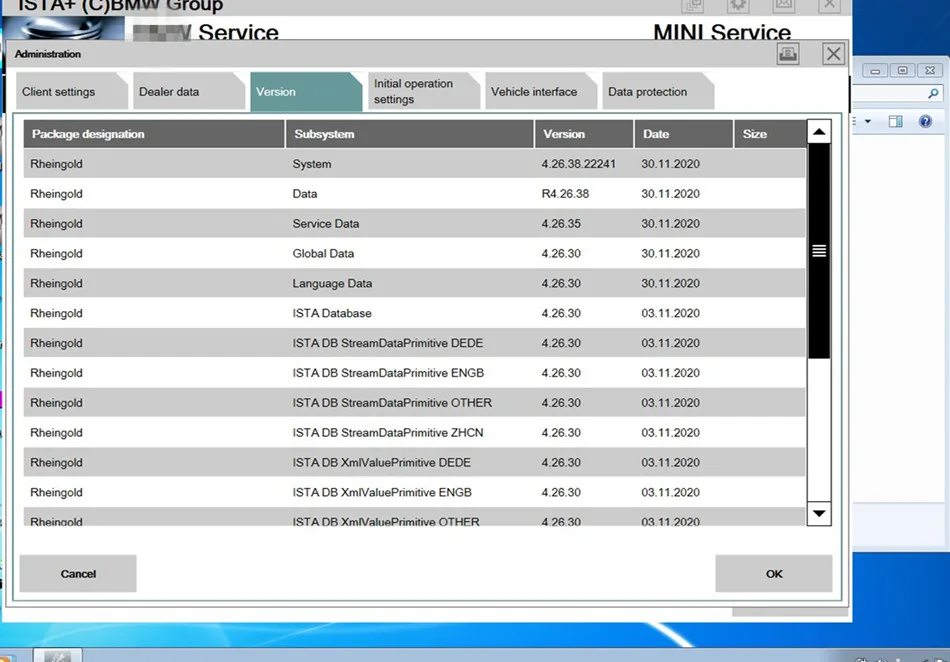The image size is (950, 662).
Task: Click the help icon in background window
Action: pyautogui.click(x=925, y=122)
